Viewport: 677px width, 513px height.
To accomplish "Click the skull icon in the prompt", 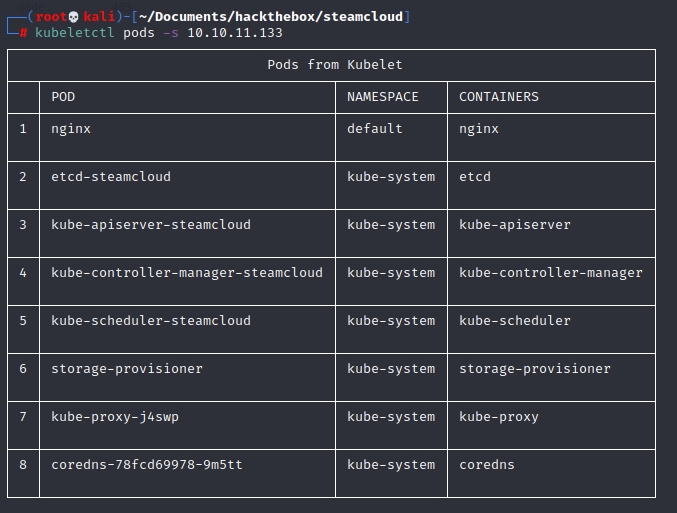I will pyautogui.click(x=73, y=17).
